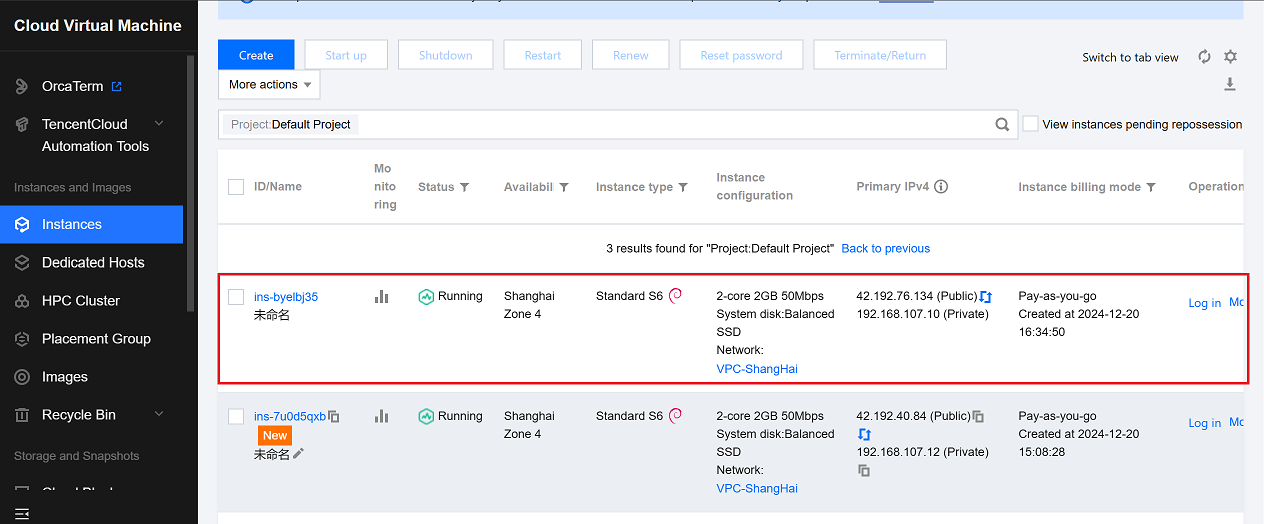Click the Project:Default Project search field
The height and width of the screenshot is (524, 1264).
click(618, 125)
